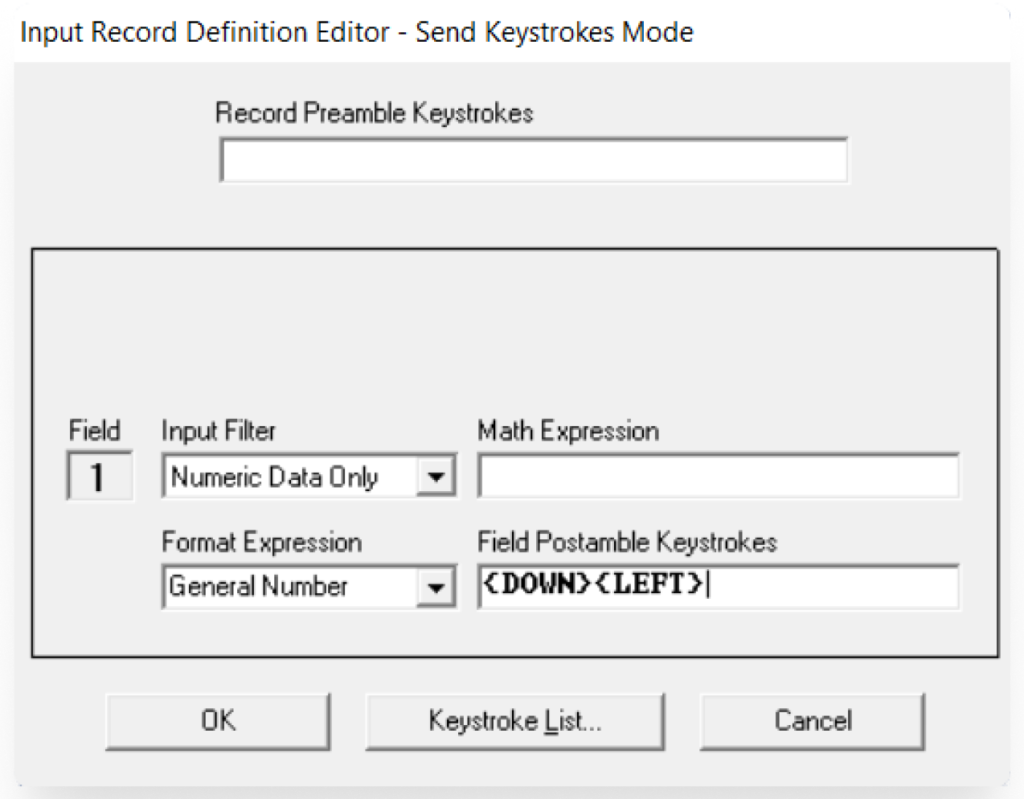Viewport: 1024px width, 799px height.
Task: Cancel the Input Record Definition Editor
Action: click(x=812, y=720)
